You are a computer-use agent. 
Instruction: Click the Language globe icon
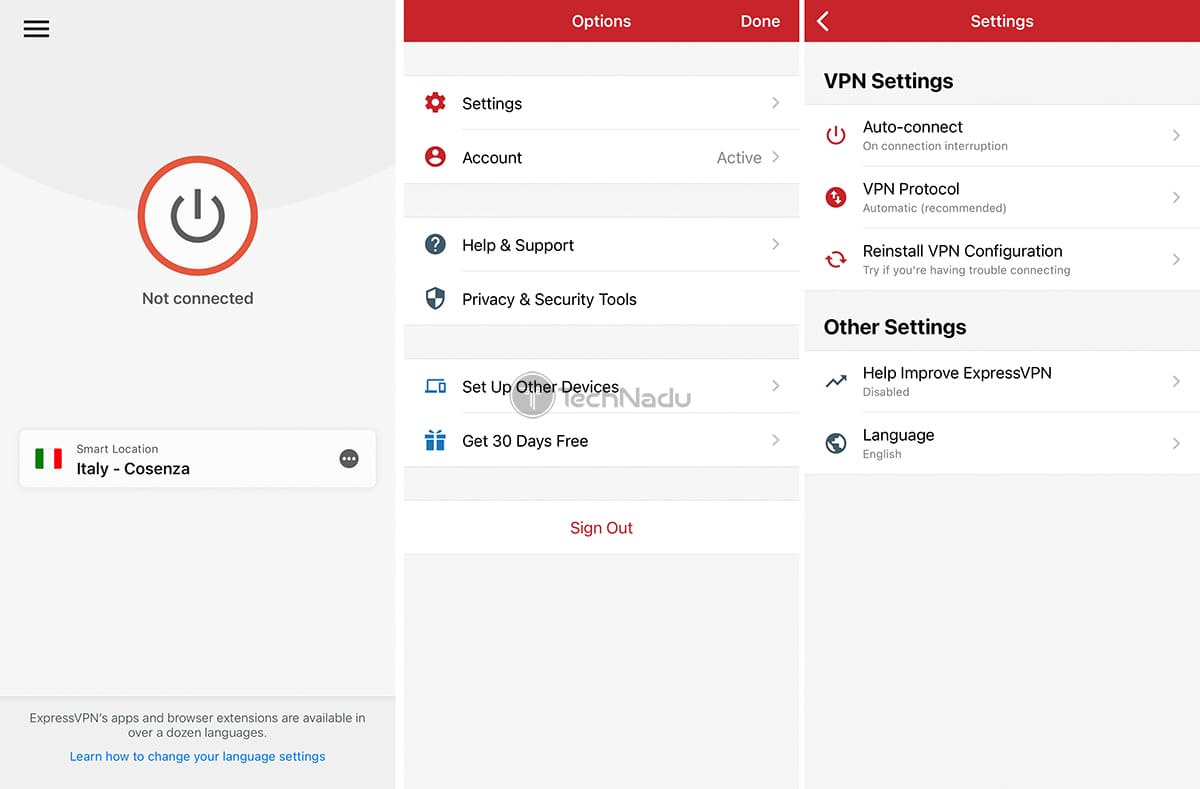[836, 443]
